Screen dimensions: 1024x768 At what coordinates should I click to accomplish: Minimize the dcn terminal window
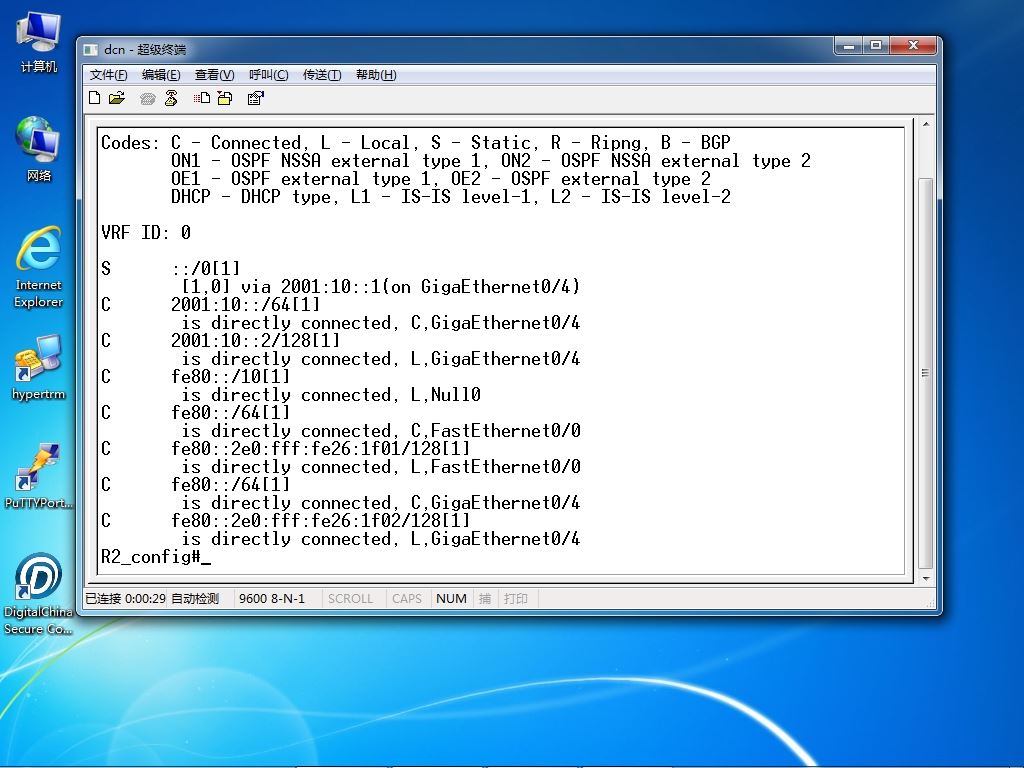tap(849, 46)
